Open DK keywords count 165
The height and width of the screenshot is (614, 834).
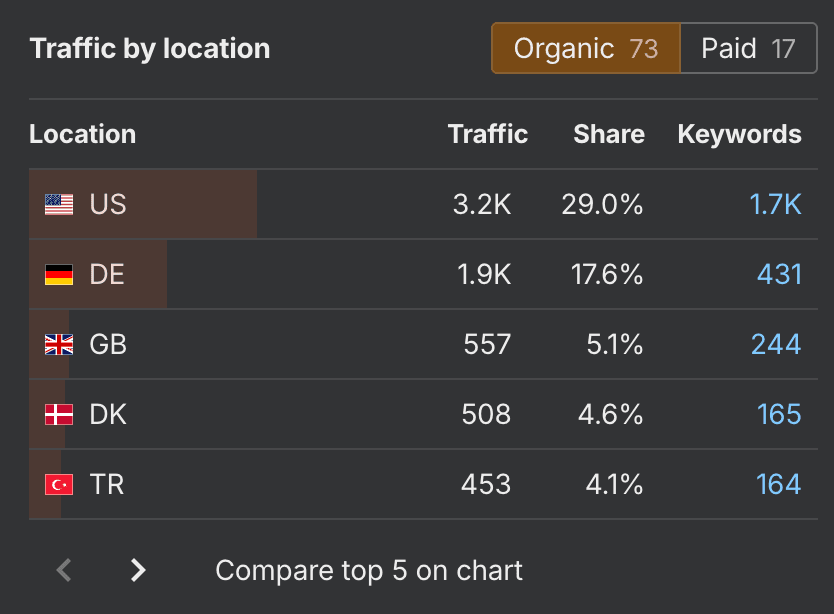(779, 414)
